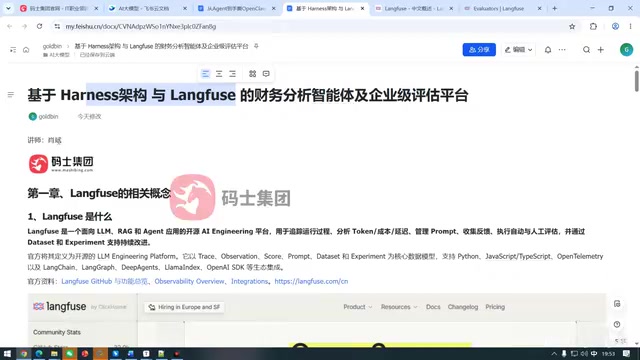
Task: Expand the Product menu in embedded image
Action: [x=358, y=307]
